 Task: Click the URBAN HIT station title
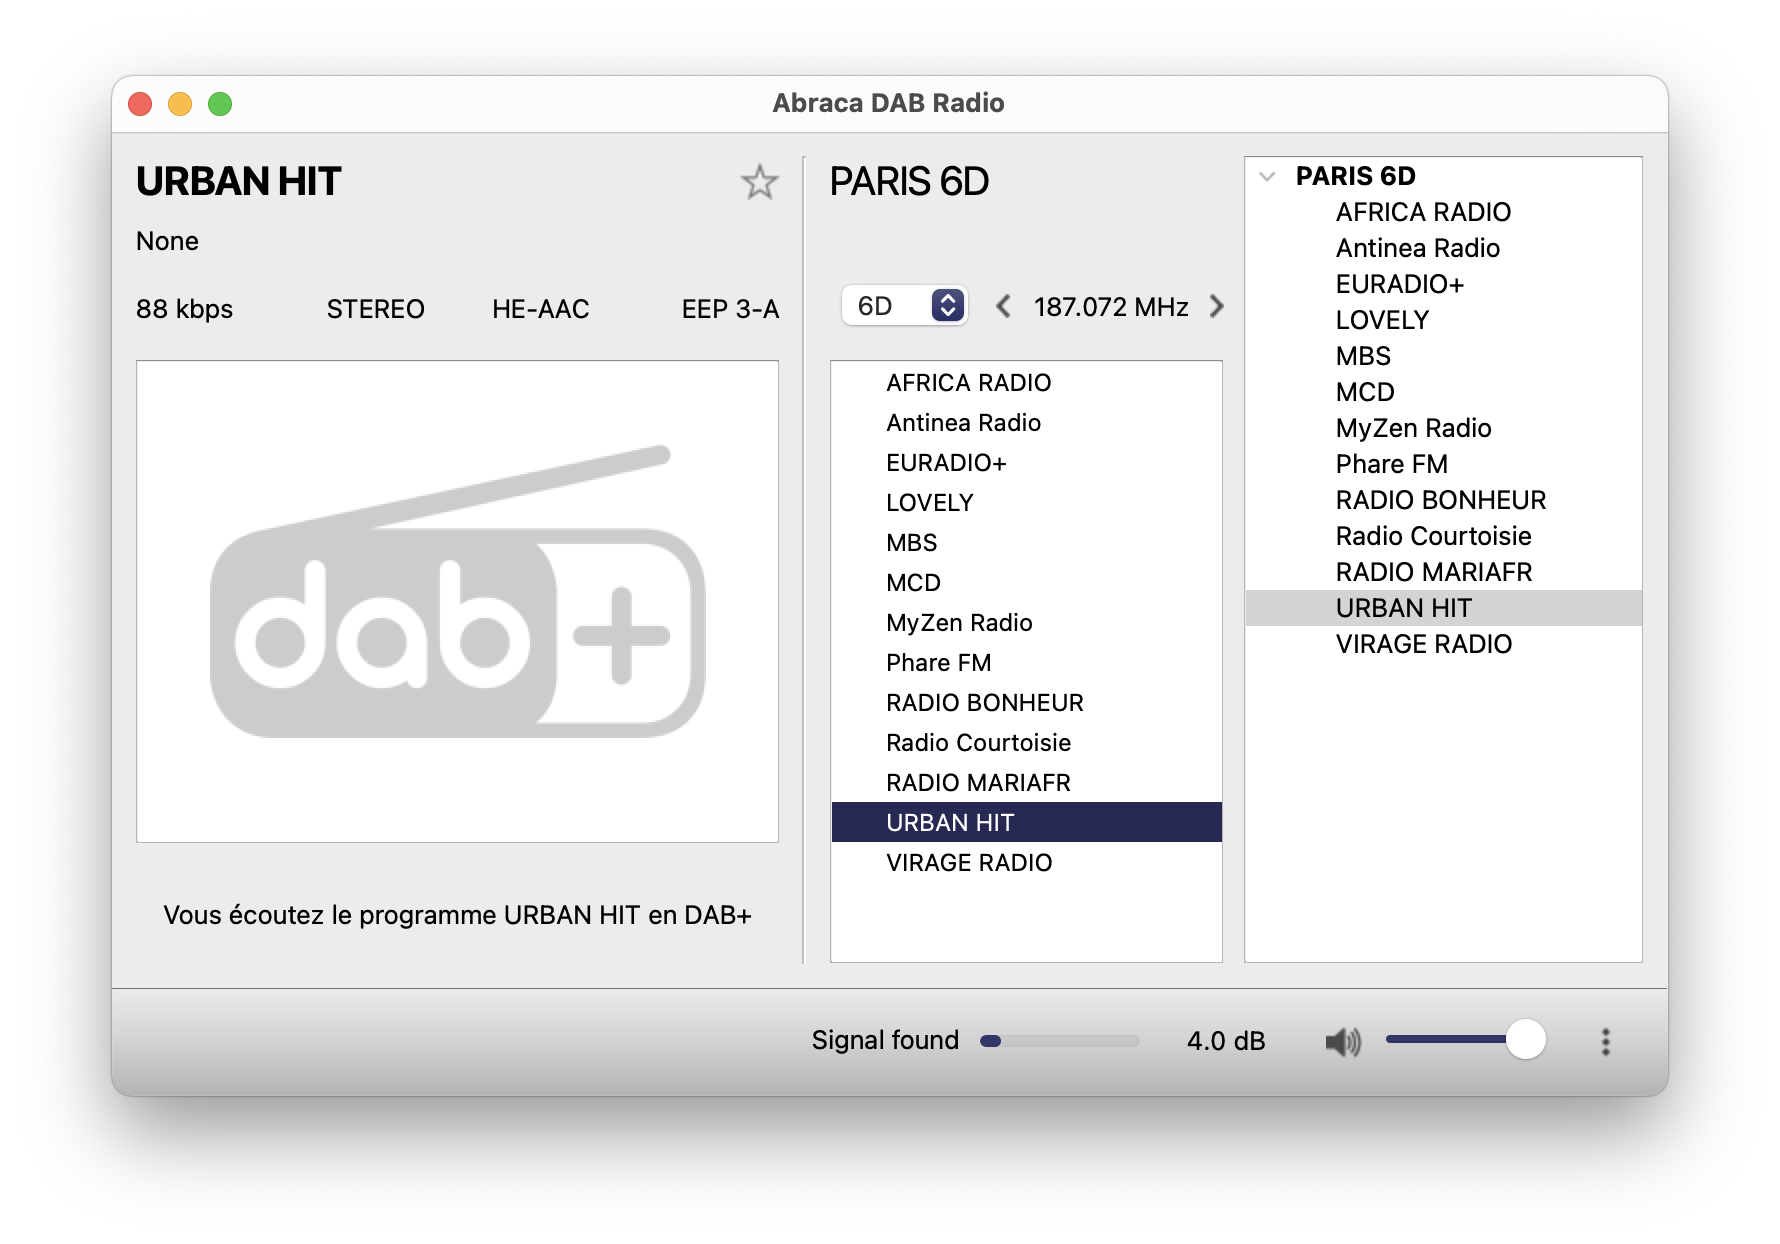pyautogui.click(x=239, y=182)
